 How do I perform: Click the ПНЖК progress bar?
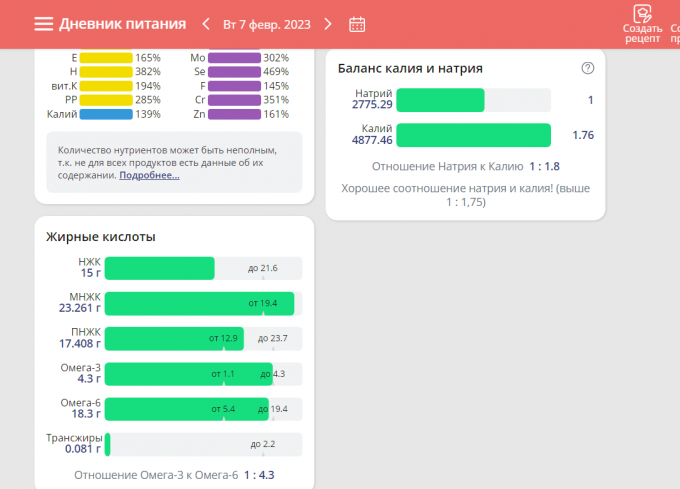[x=172, y=338]
